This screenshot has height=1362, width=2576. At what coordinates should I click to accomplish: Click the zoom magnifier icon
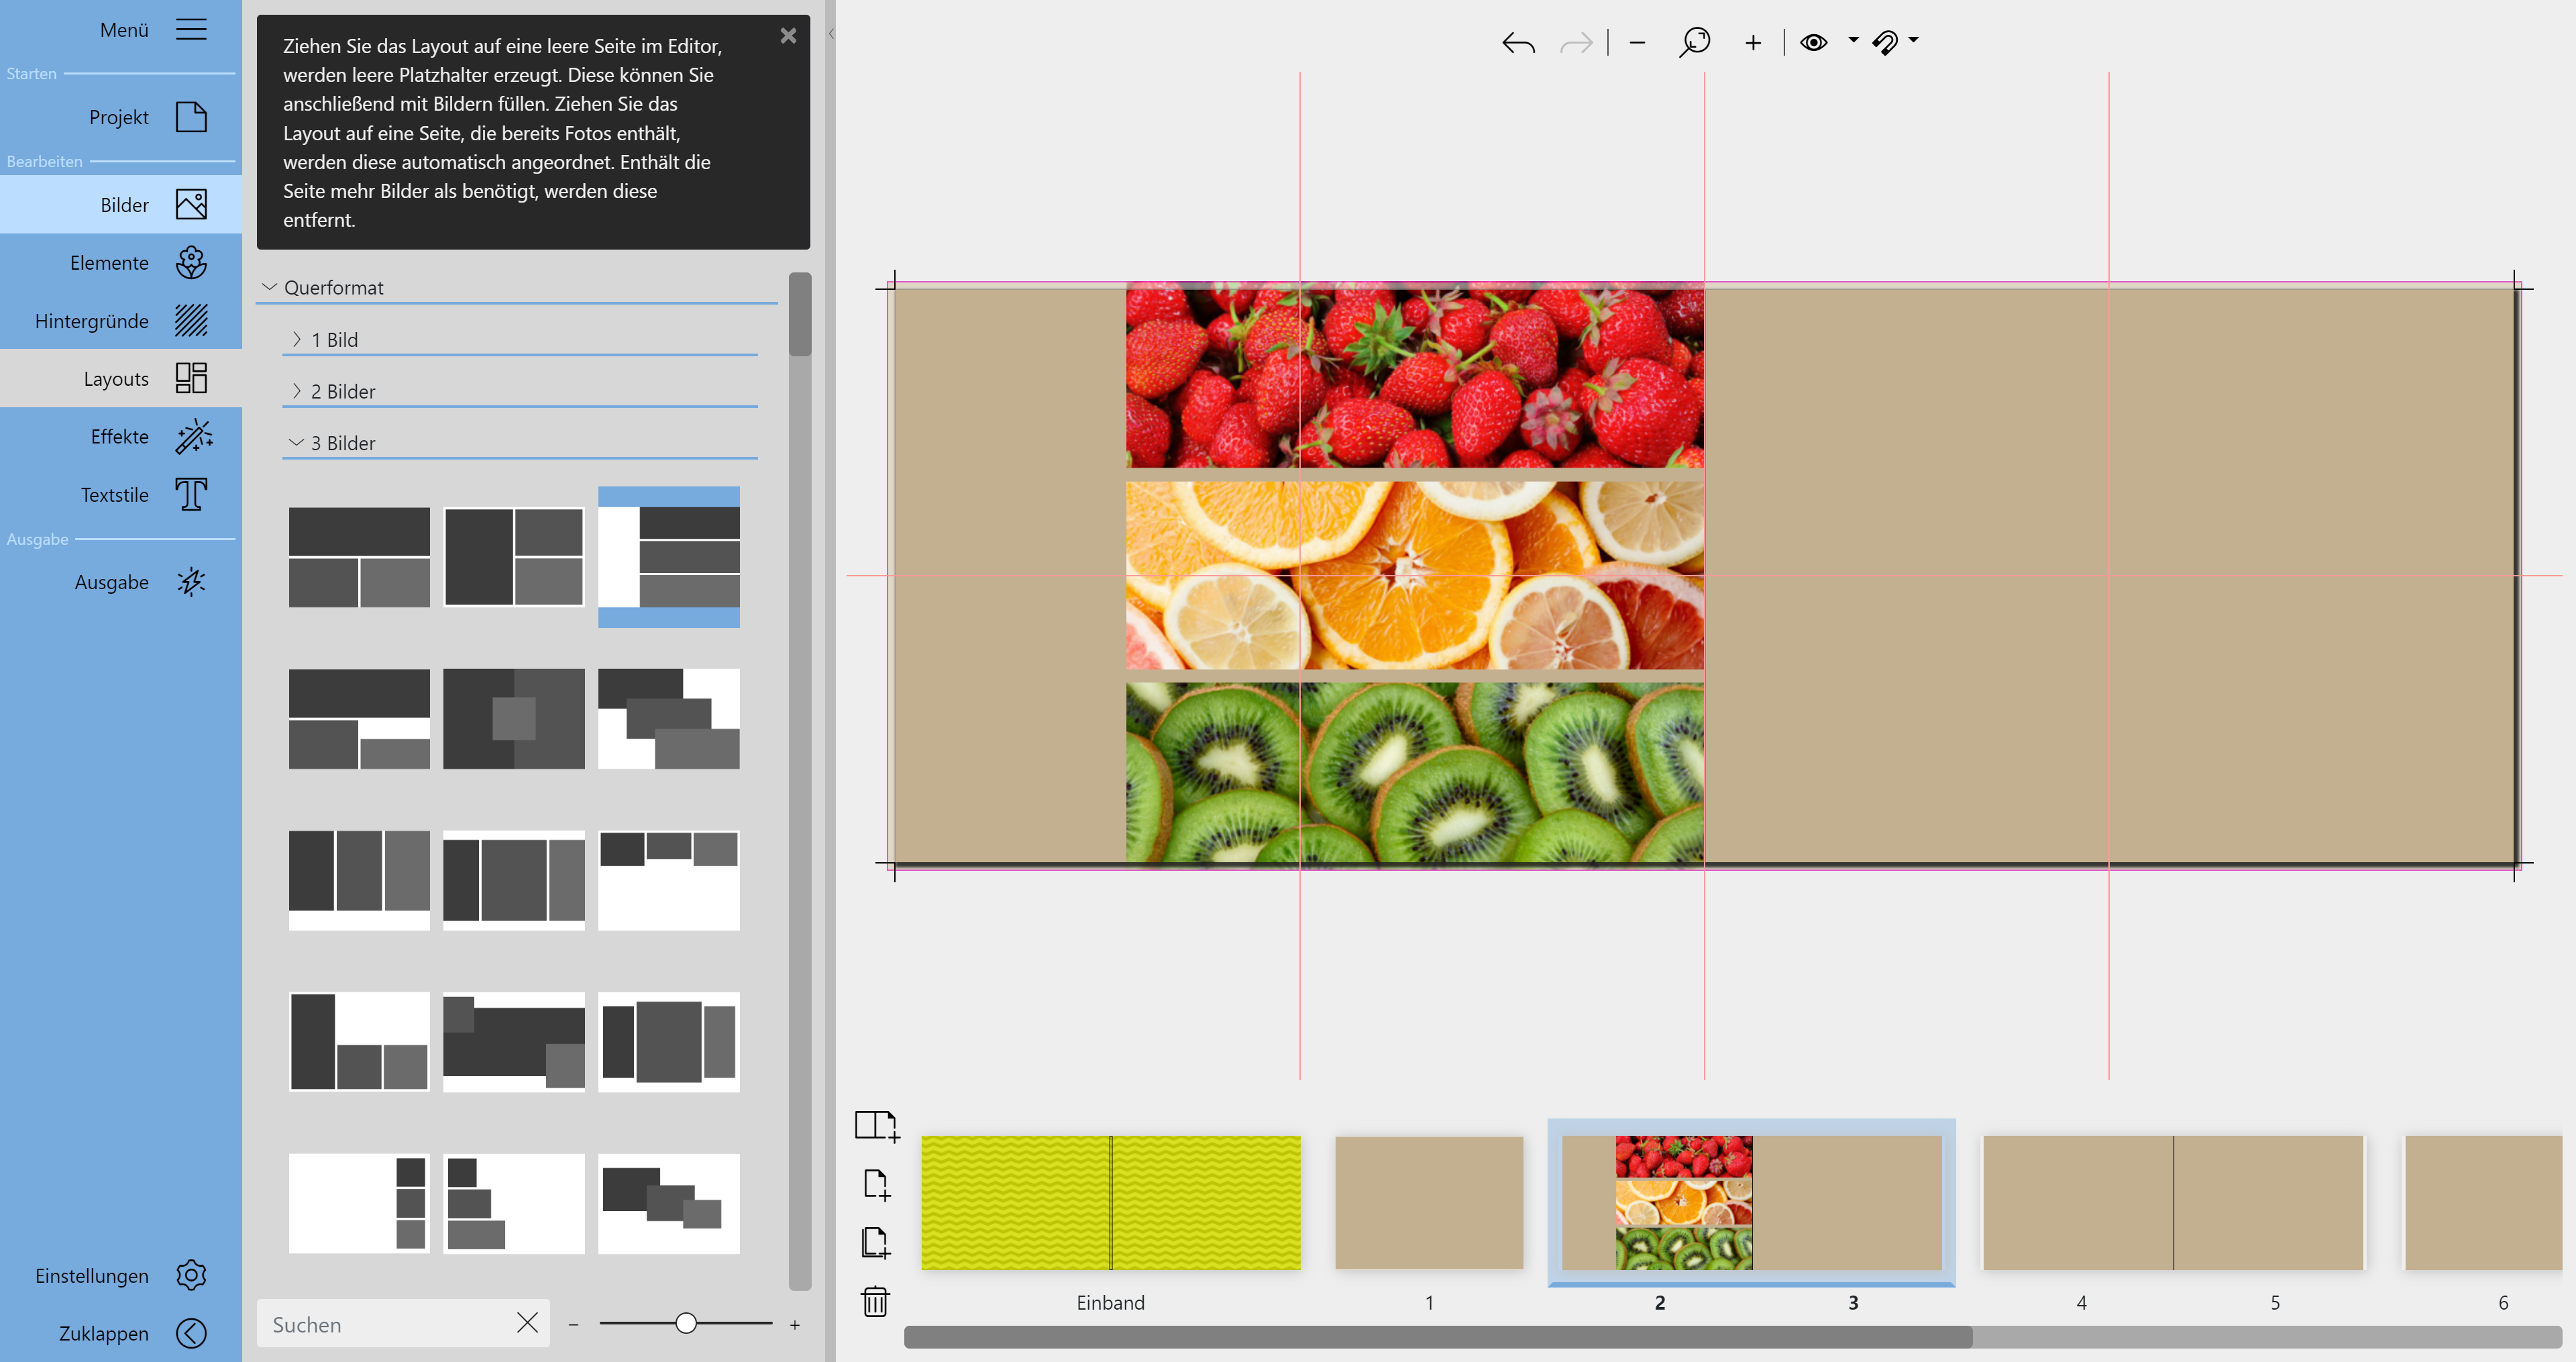point(1694,43)
